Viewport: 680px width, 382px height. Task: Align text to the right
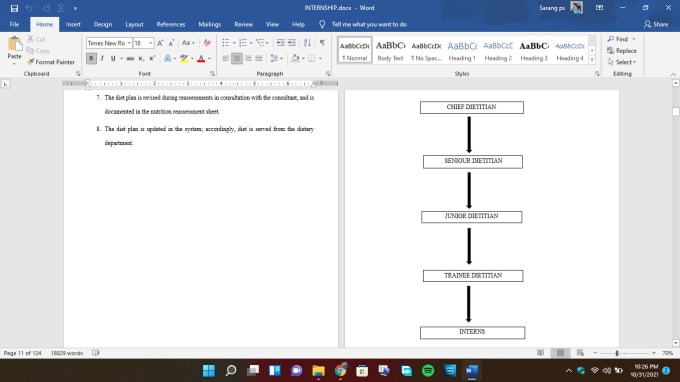point(248,58)
